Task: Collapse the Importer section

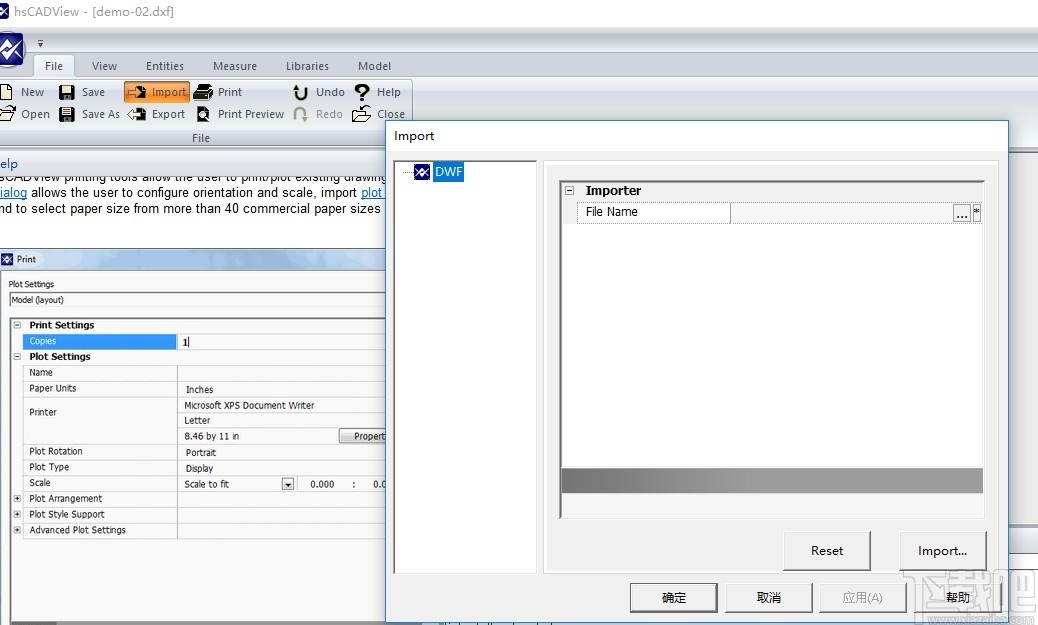Action: [569, 191]
